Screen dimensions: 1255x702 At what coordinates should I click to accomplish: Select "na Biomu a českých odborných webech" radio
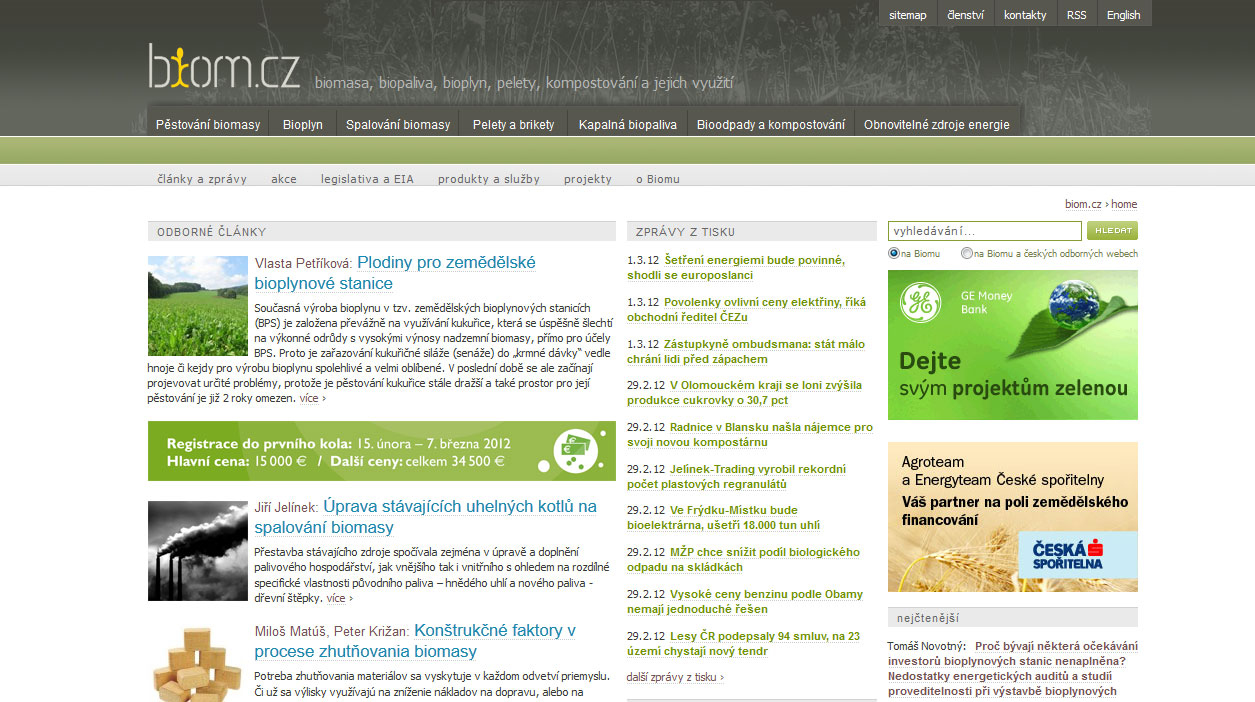pyautogui.click(x=966, y=254)
